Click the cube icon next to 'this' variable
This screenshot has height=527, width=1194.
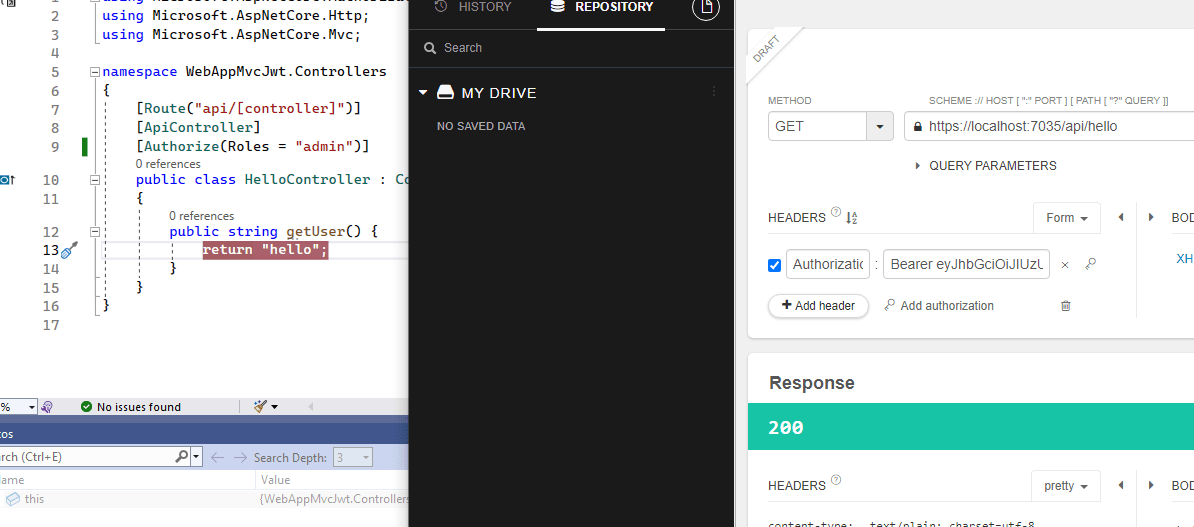coord(13,499)
